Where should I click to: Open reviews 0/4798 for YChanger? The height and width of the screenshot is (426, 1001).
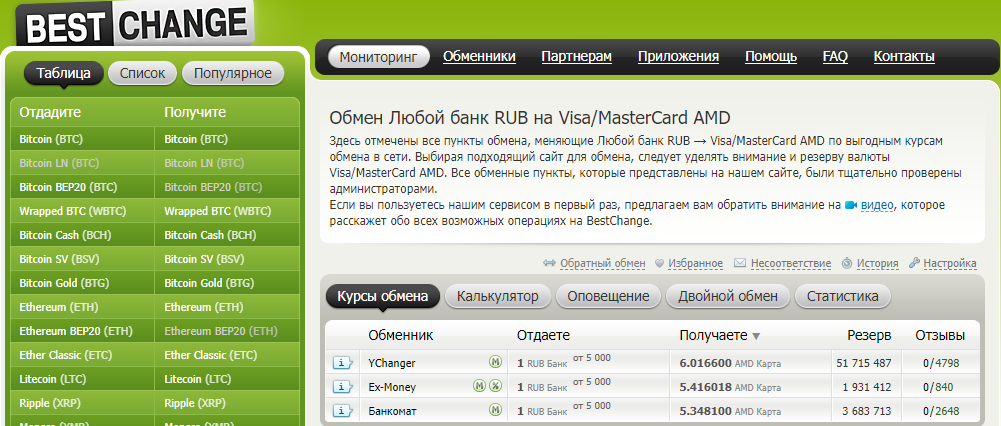[x=941, y=363]
